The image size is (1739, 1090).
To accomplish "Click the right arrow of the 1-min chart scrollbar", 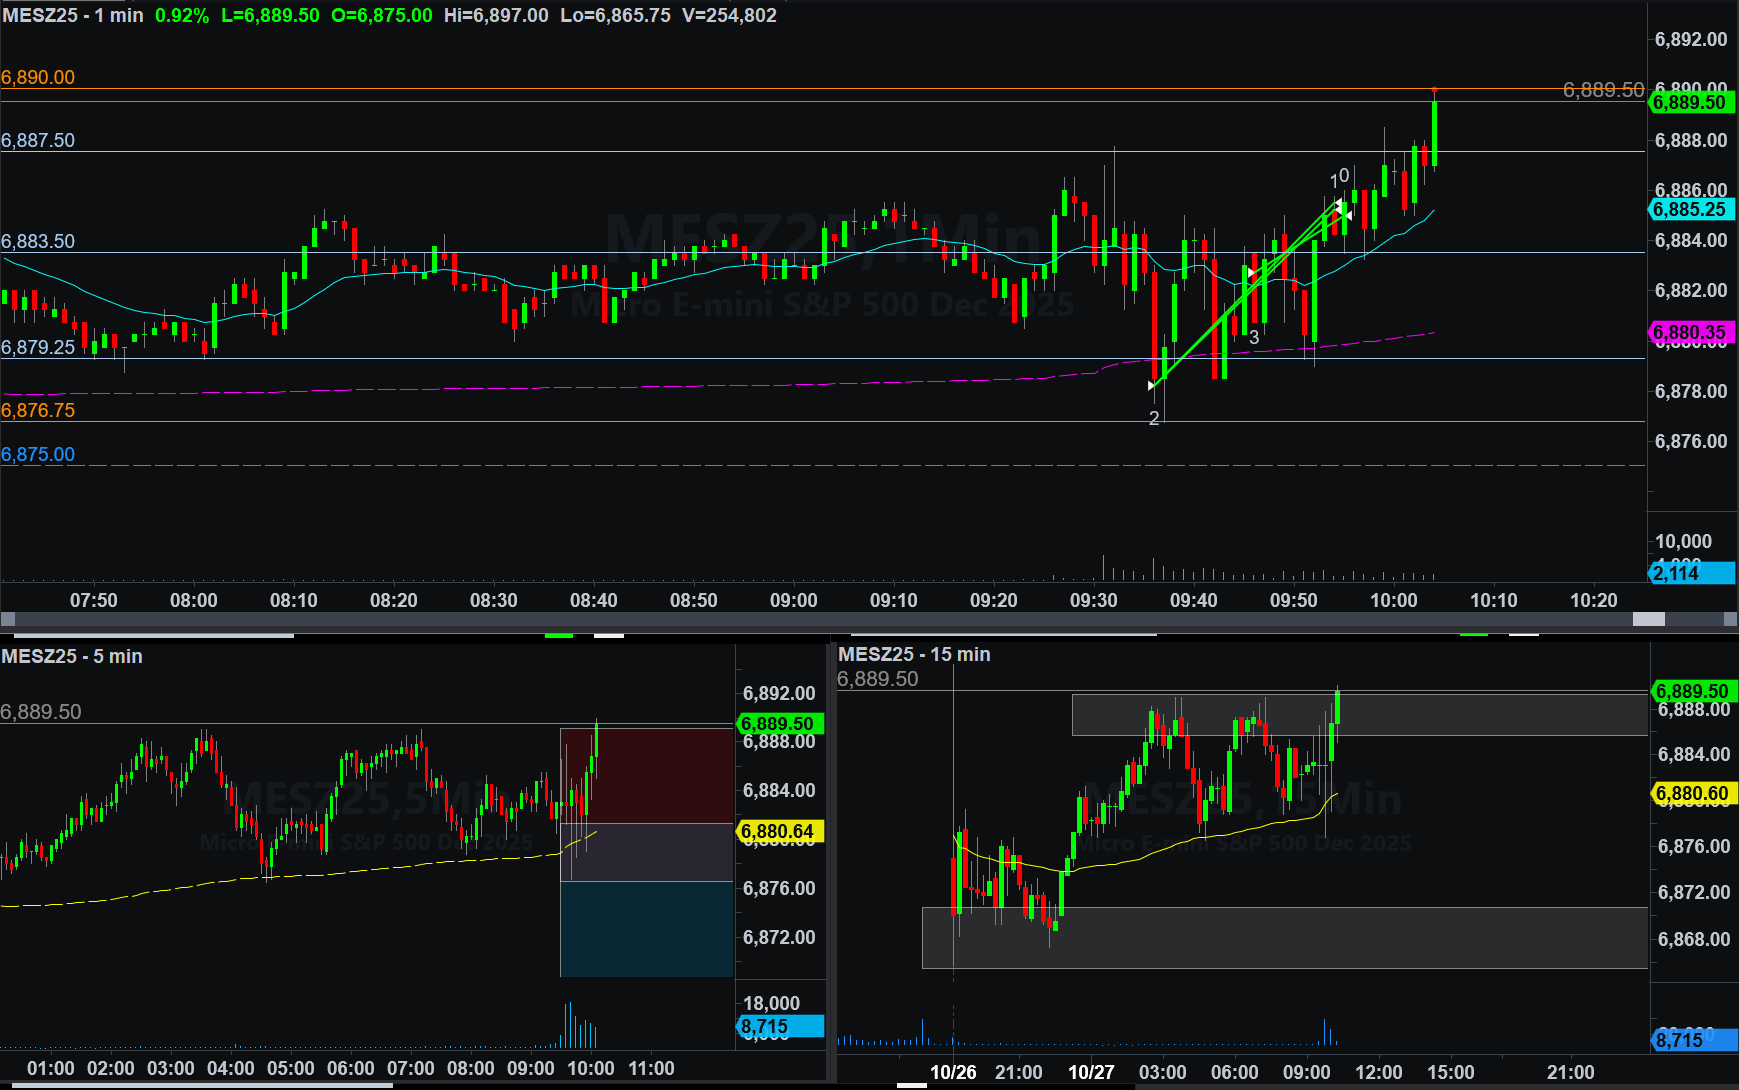I will 1730,619.
